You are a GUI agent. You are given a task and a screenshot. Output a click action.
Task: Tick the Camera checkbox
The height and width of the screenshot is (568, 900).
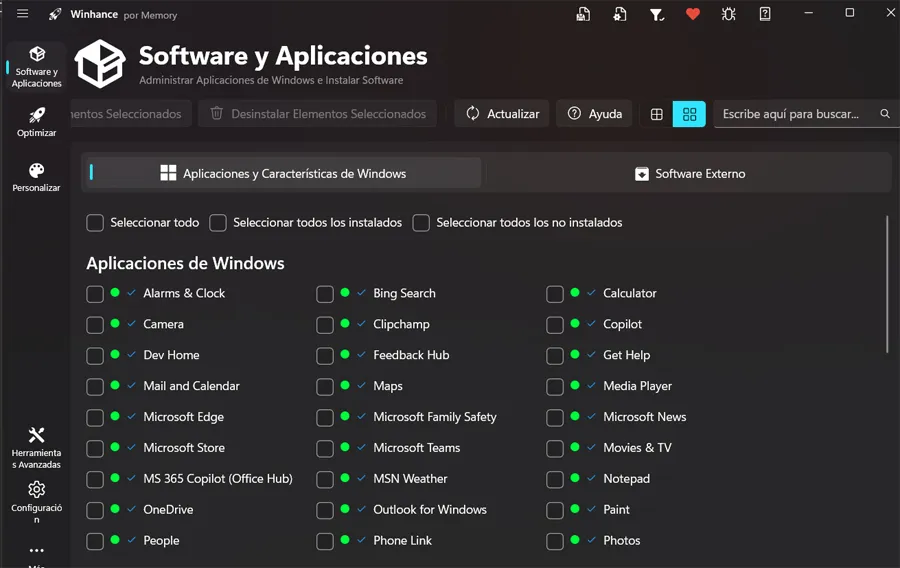click(95, 325)
